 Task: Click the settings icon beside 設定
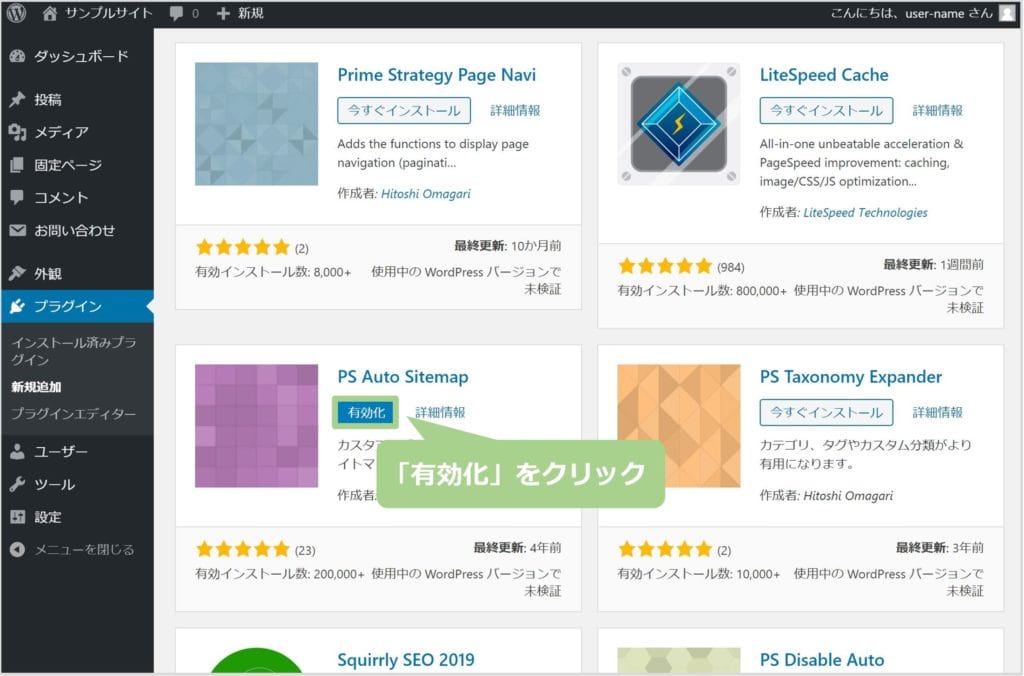pos(18,517)
